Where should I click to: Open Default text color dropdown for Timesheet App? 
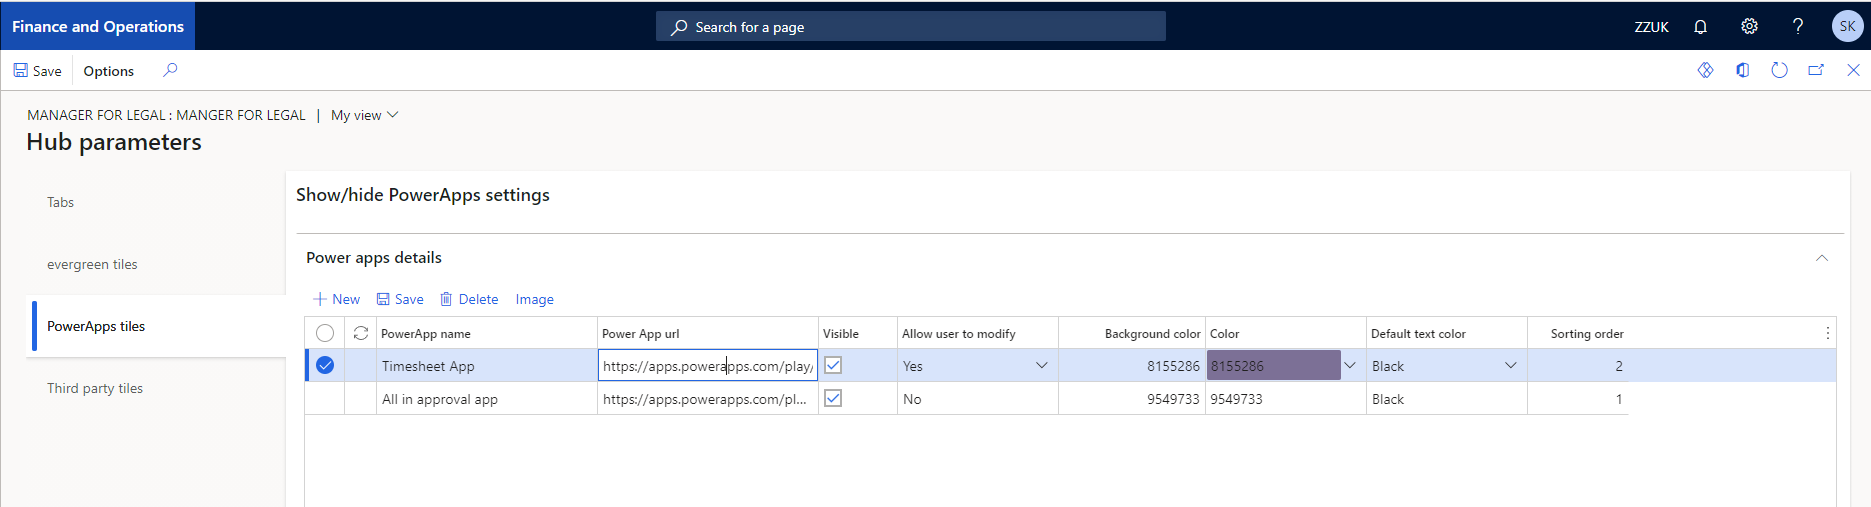[1511, 365]
